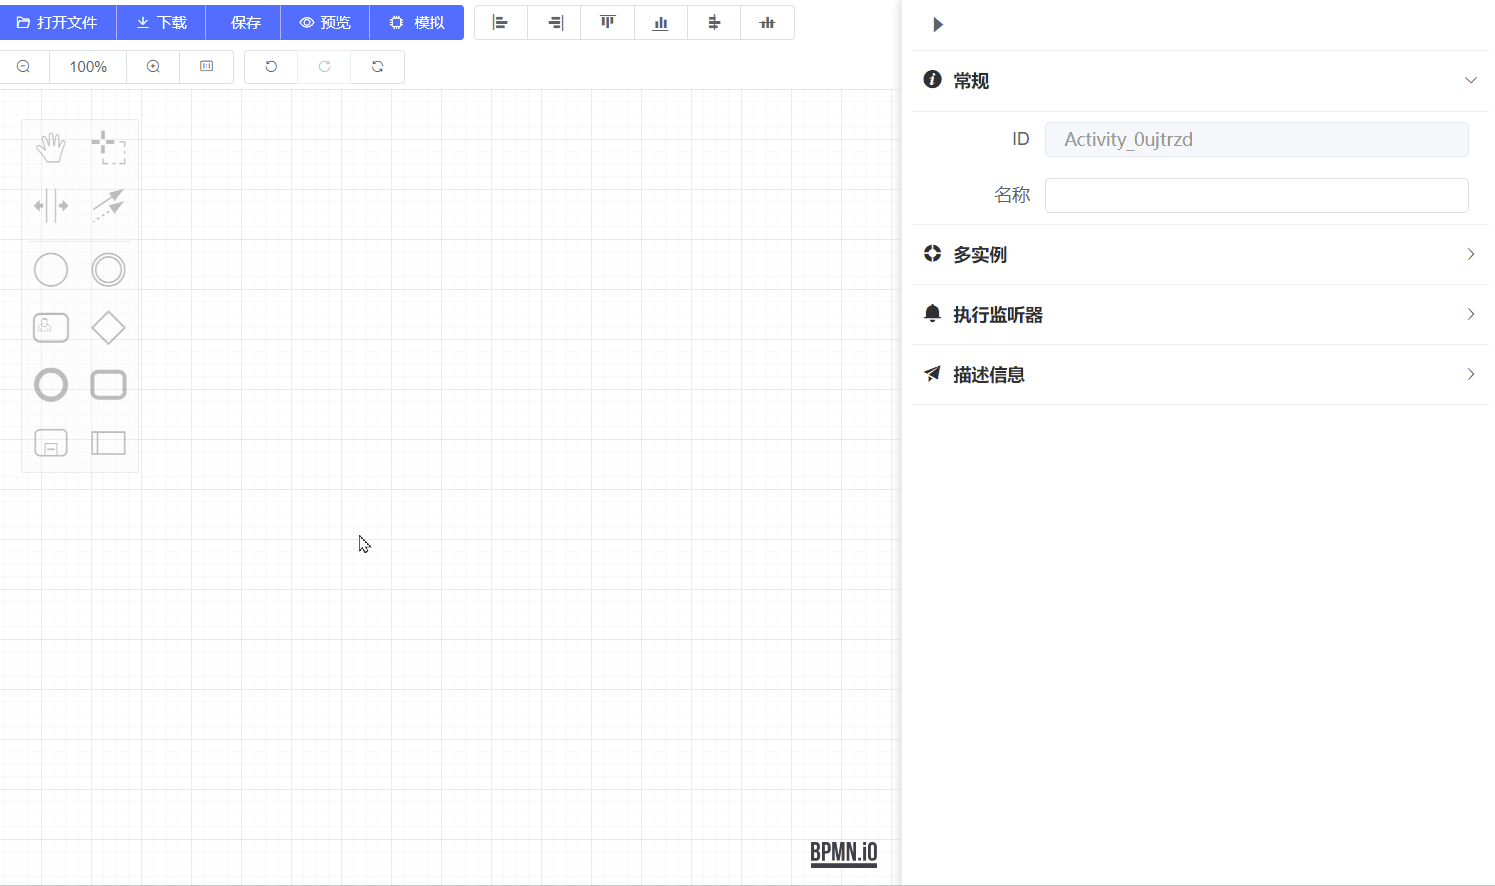Start 模拟 simulation mode

click(417, 22)
